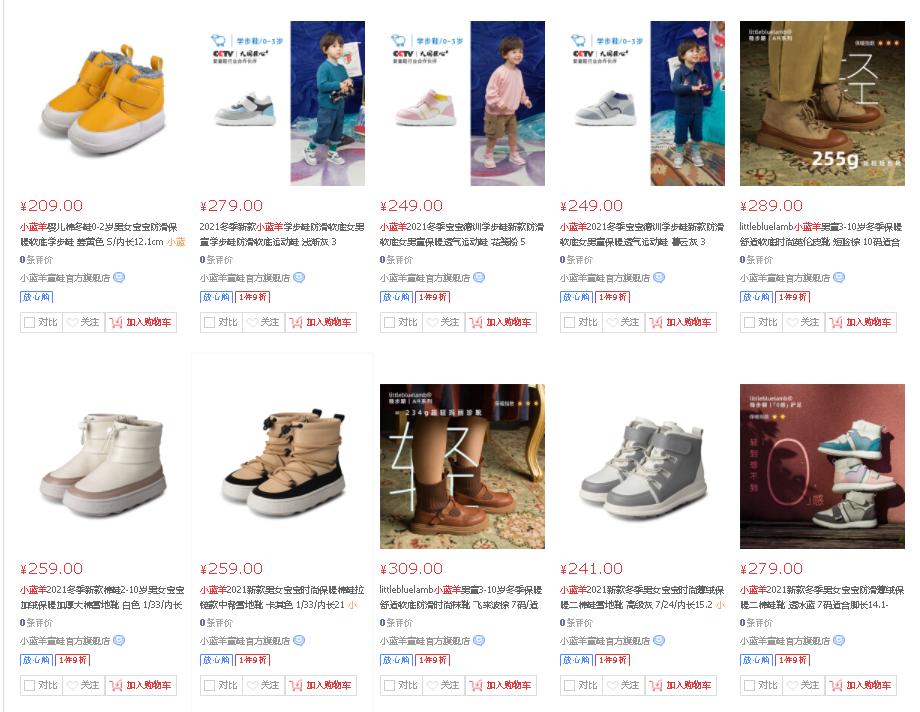Open the white snow boots product image
This screenshot has height=712, width=920.
(103, 466)
